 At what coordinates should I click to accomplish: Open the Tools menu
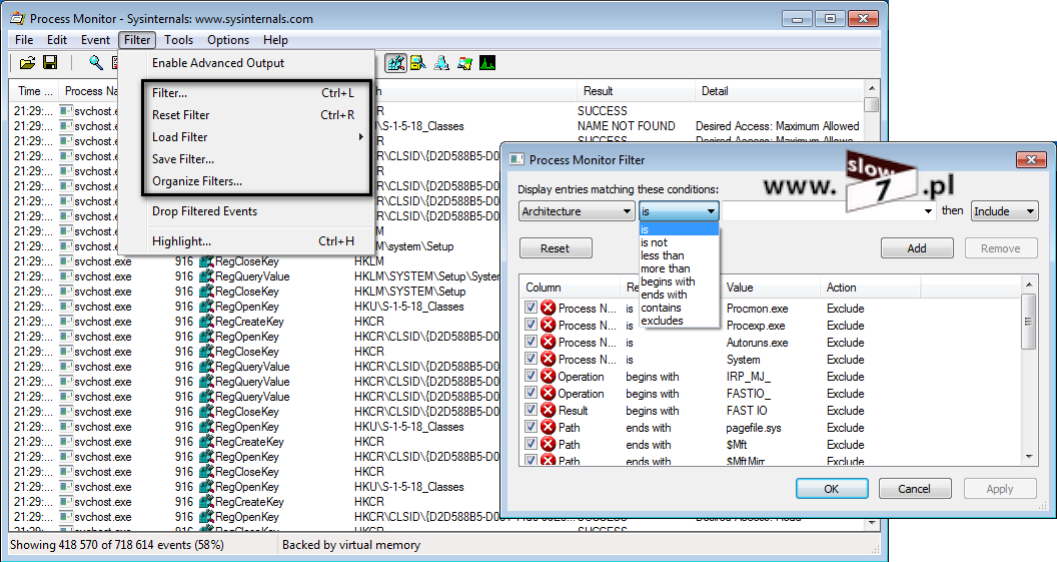[179, 40]
